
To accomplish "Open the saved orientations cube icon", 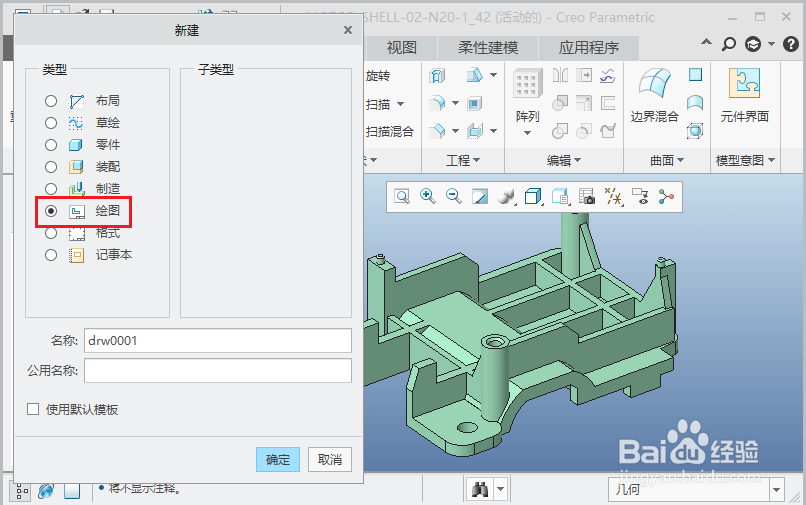I will [534, 196].
